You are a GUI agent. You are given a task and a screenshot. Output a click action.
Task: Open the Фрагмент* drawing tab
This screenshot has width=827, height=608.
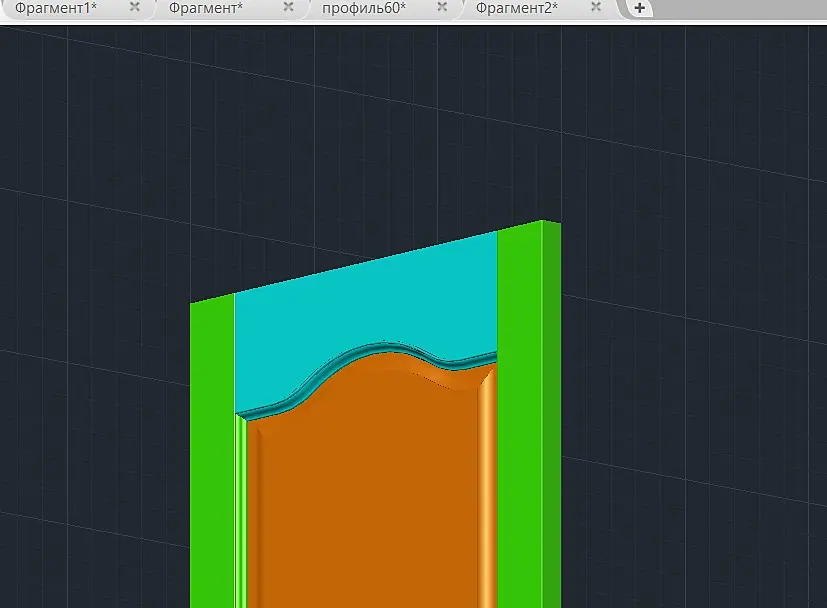pos(206,8)
